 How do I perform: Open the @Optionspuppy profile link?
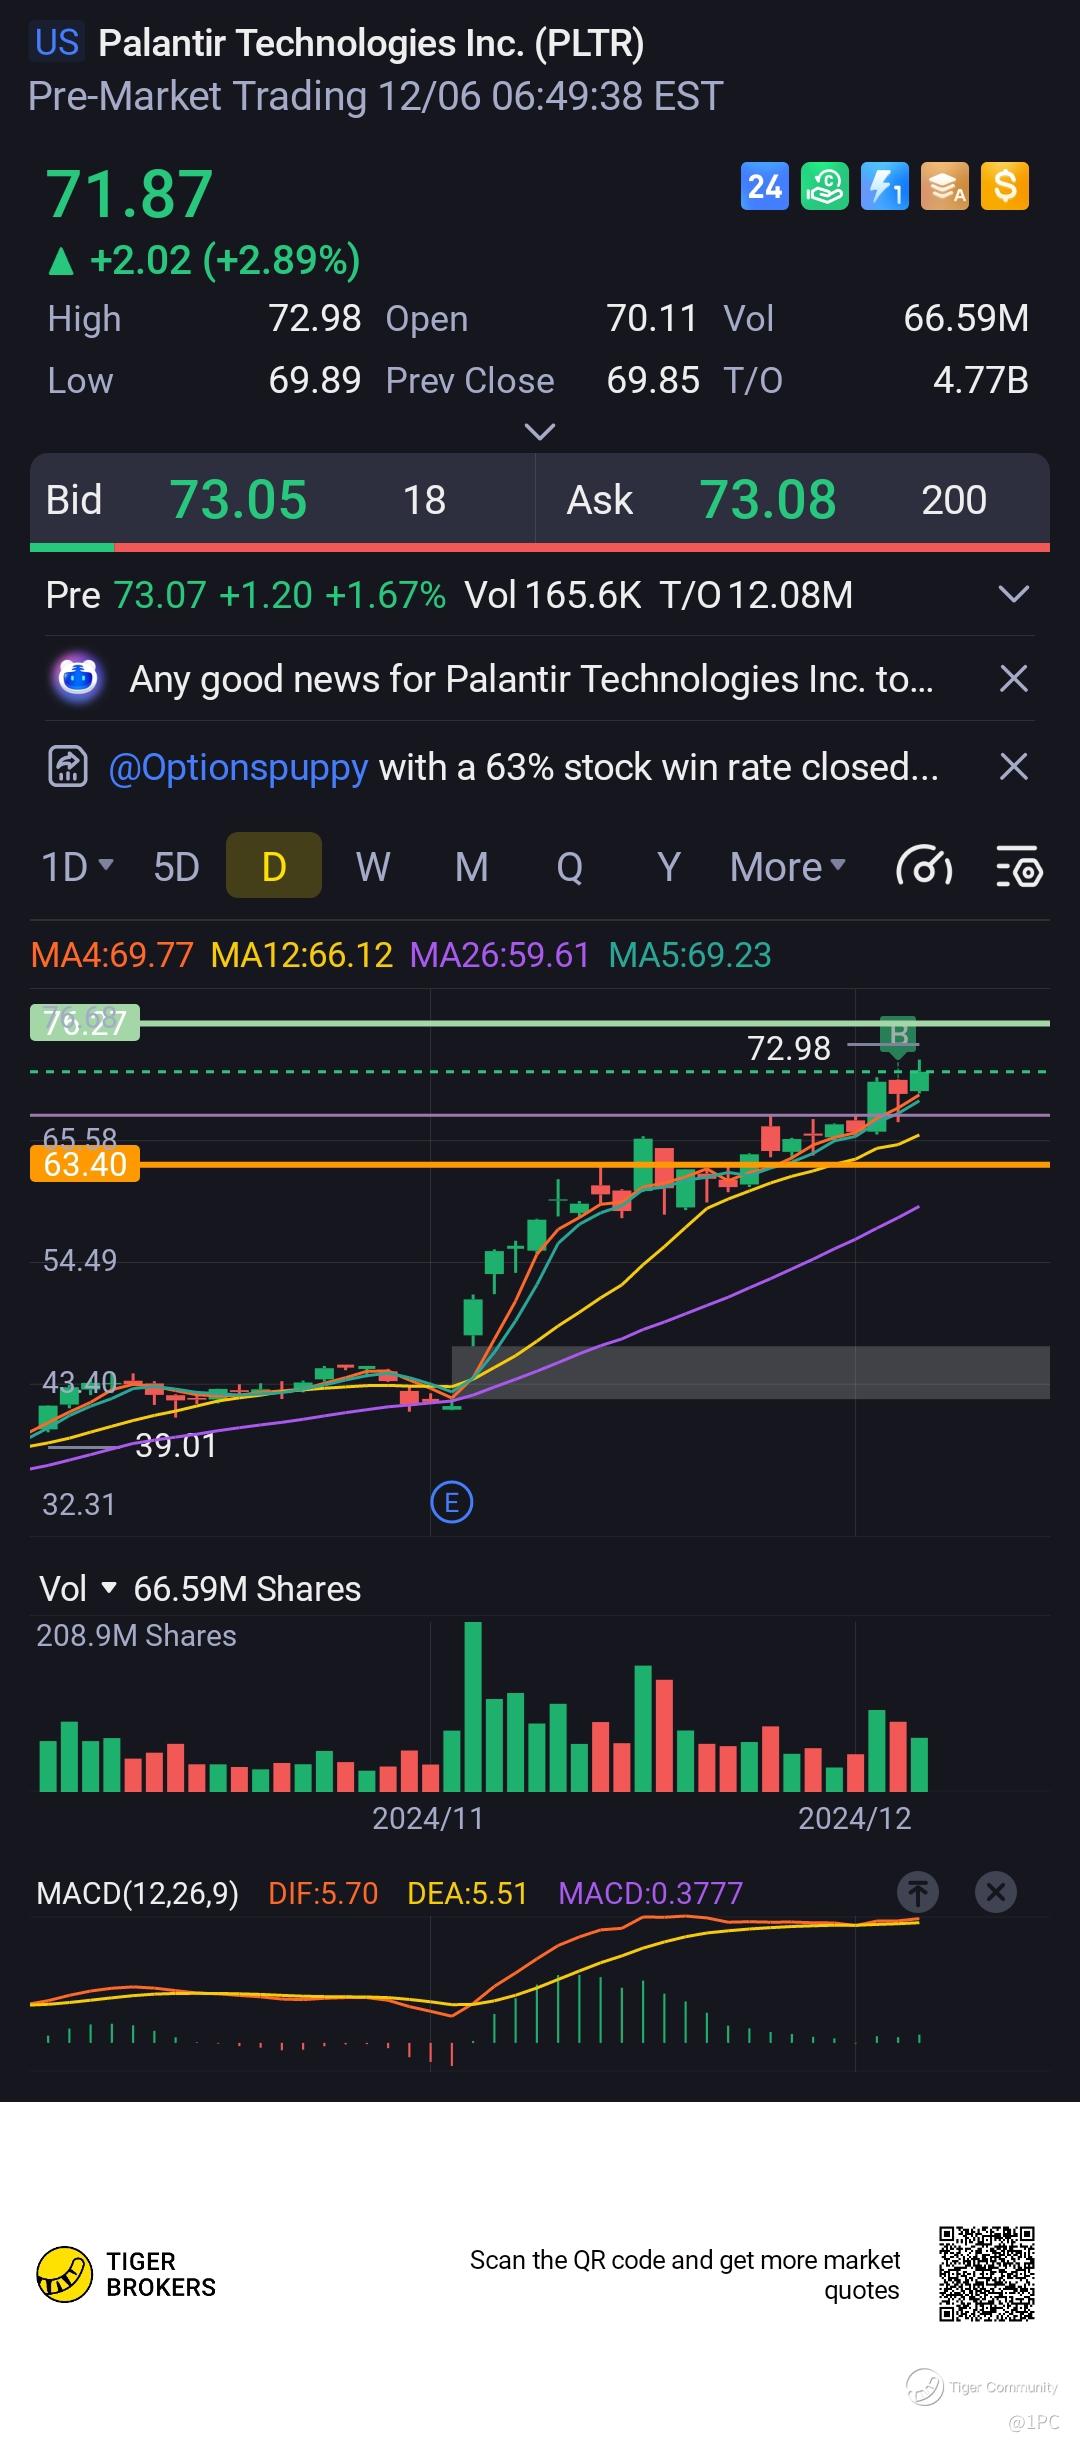pyautogui.click(x=238, y=768)
